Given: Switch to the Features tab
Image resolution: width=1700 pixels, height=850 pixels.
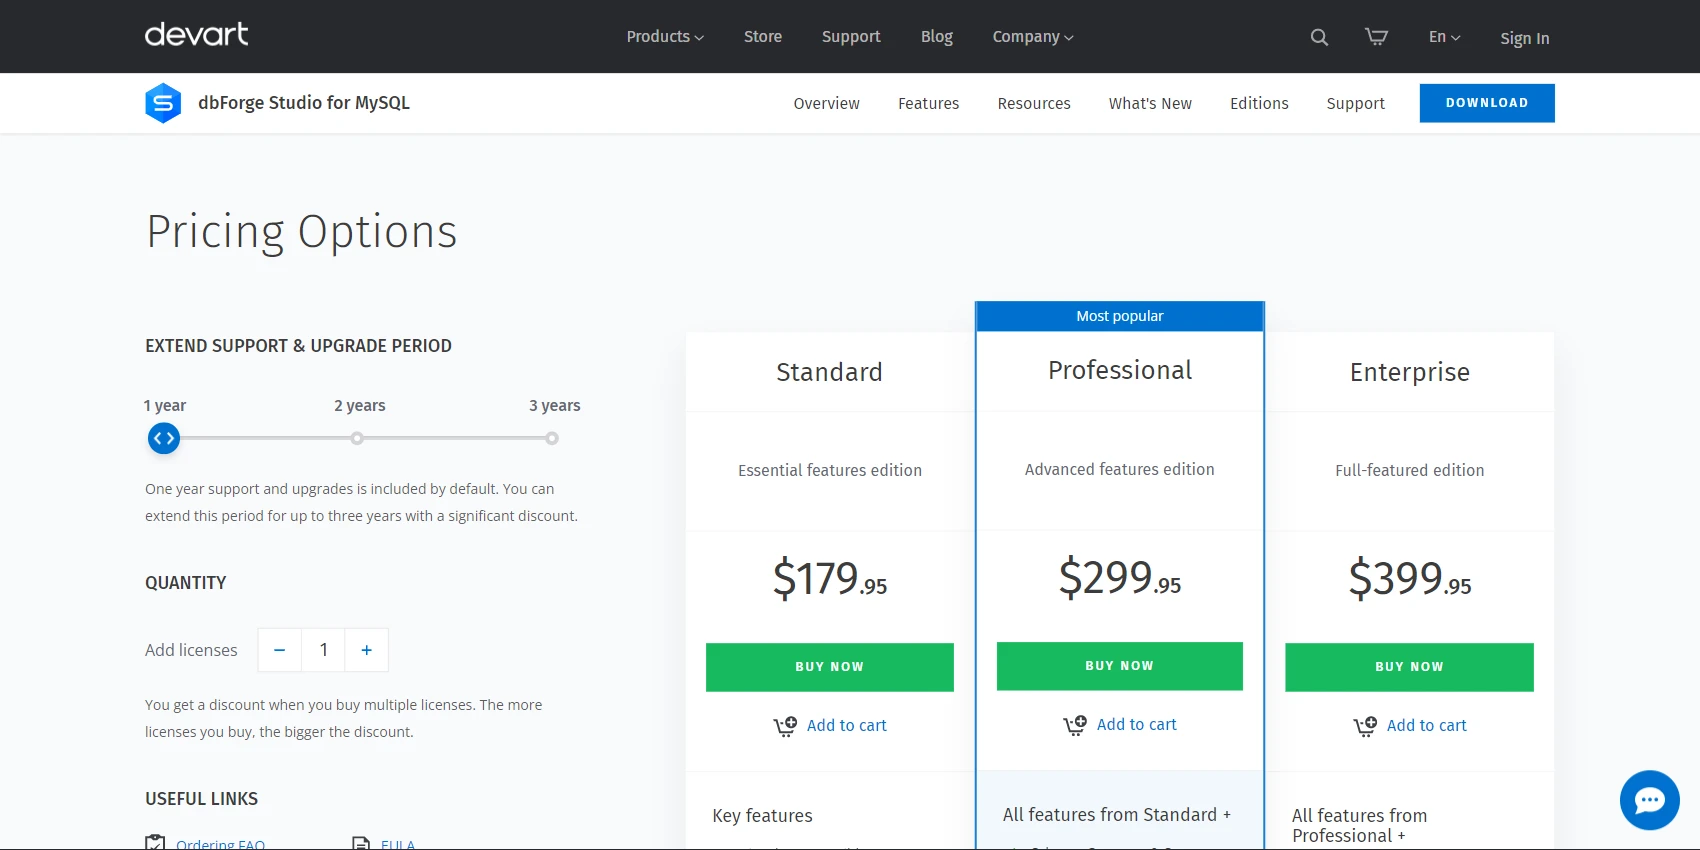Looking at the screenshot, I should (x=928, y=103).
